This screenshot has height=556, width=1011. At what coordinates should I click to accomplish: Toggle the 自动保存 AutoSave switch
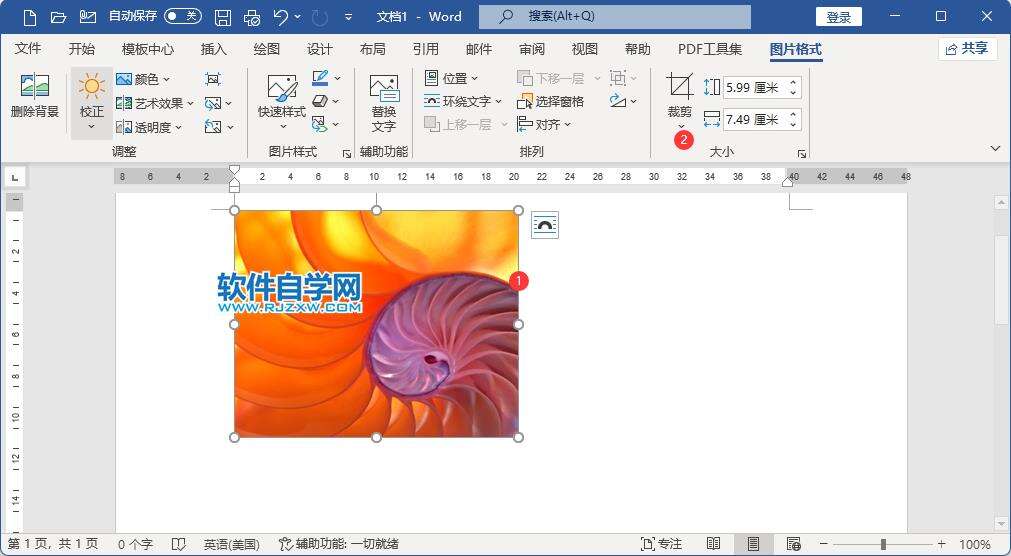182,17
